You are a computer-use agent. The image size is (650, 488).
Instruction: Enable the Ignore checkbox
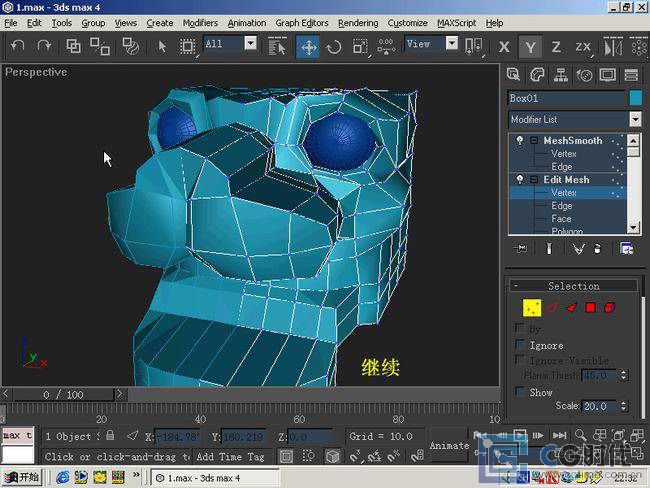pos(519,344)
